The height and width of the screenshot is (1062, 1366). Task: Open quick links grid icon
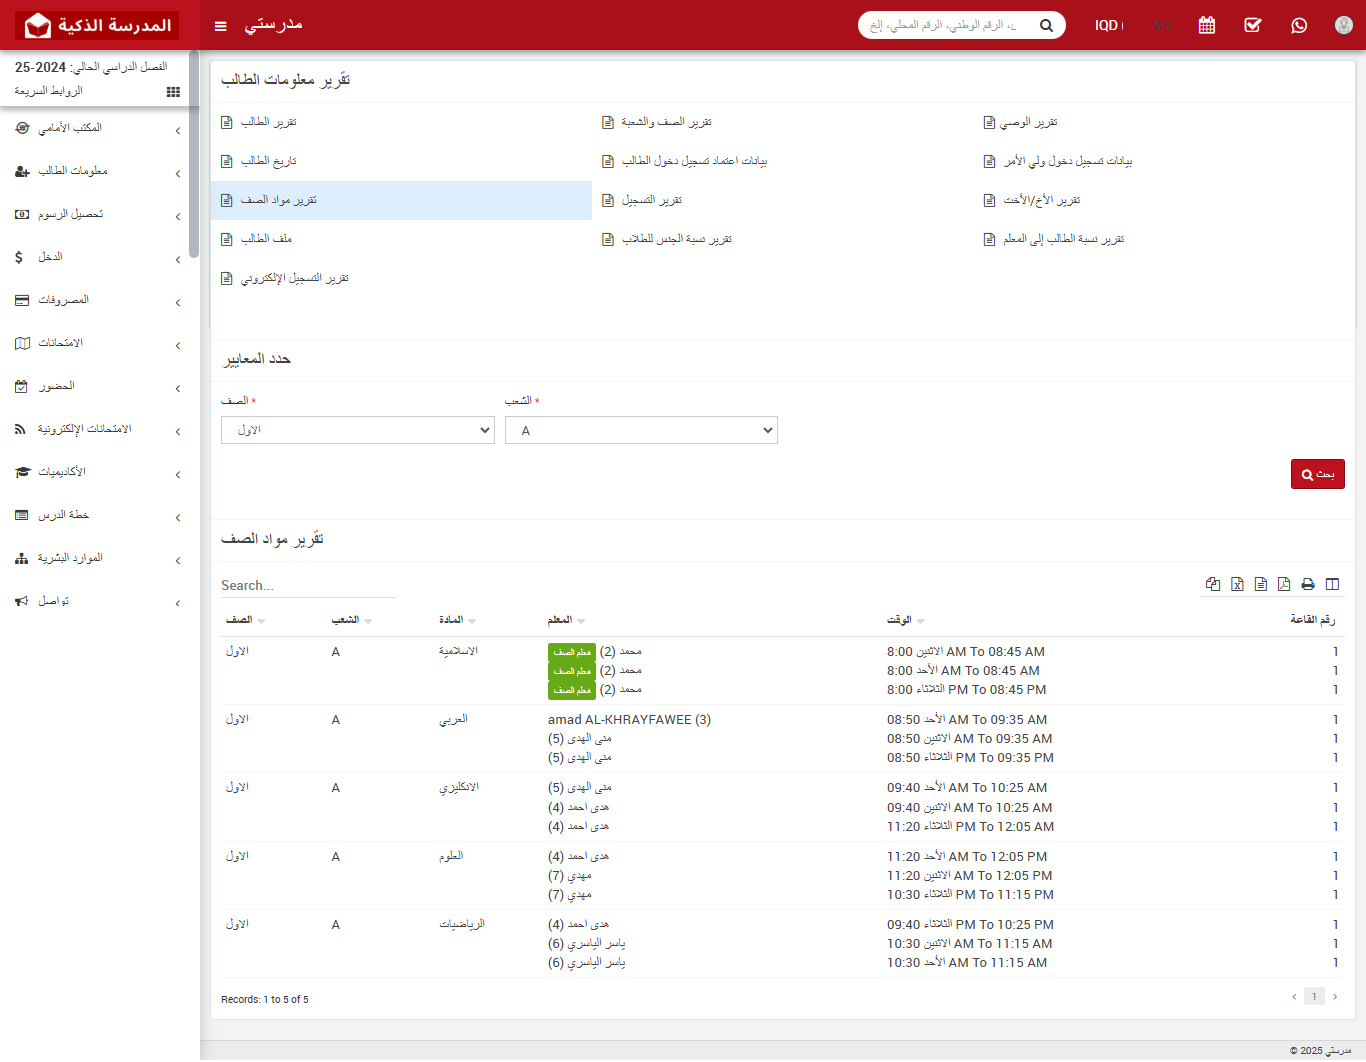(173, 92)
